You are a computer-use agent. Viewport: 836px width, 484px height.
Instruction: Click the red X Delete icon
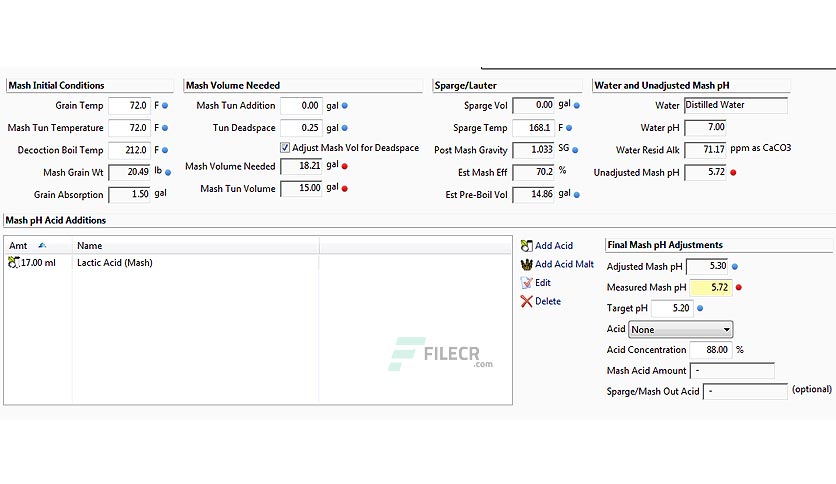pos(526,301)
